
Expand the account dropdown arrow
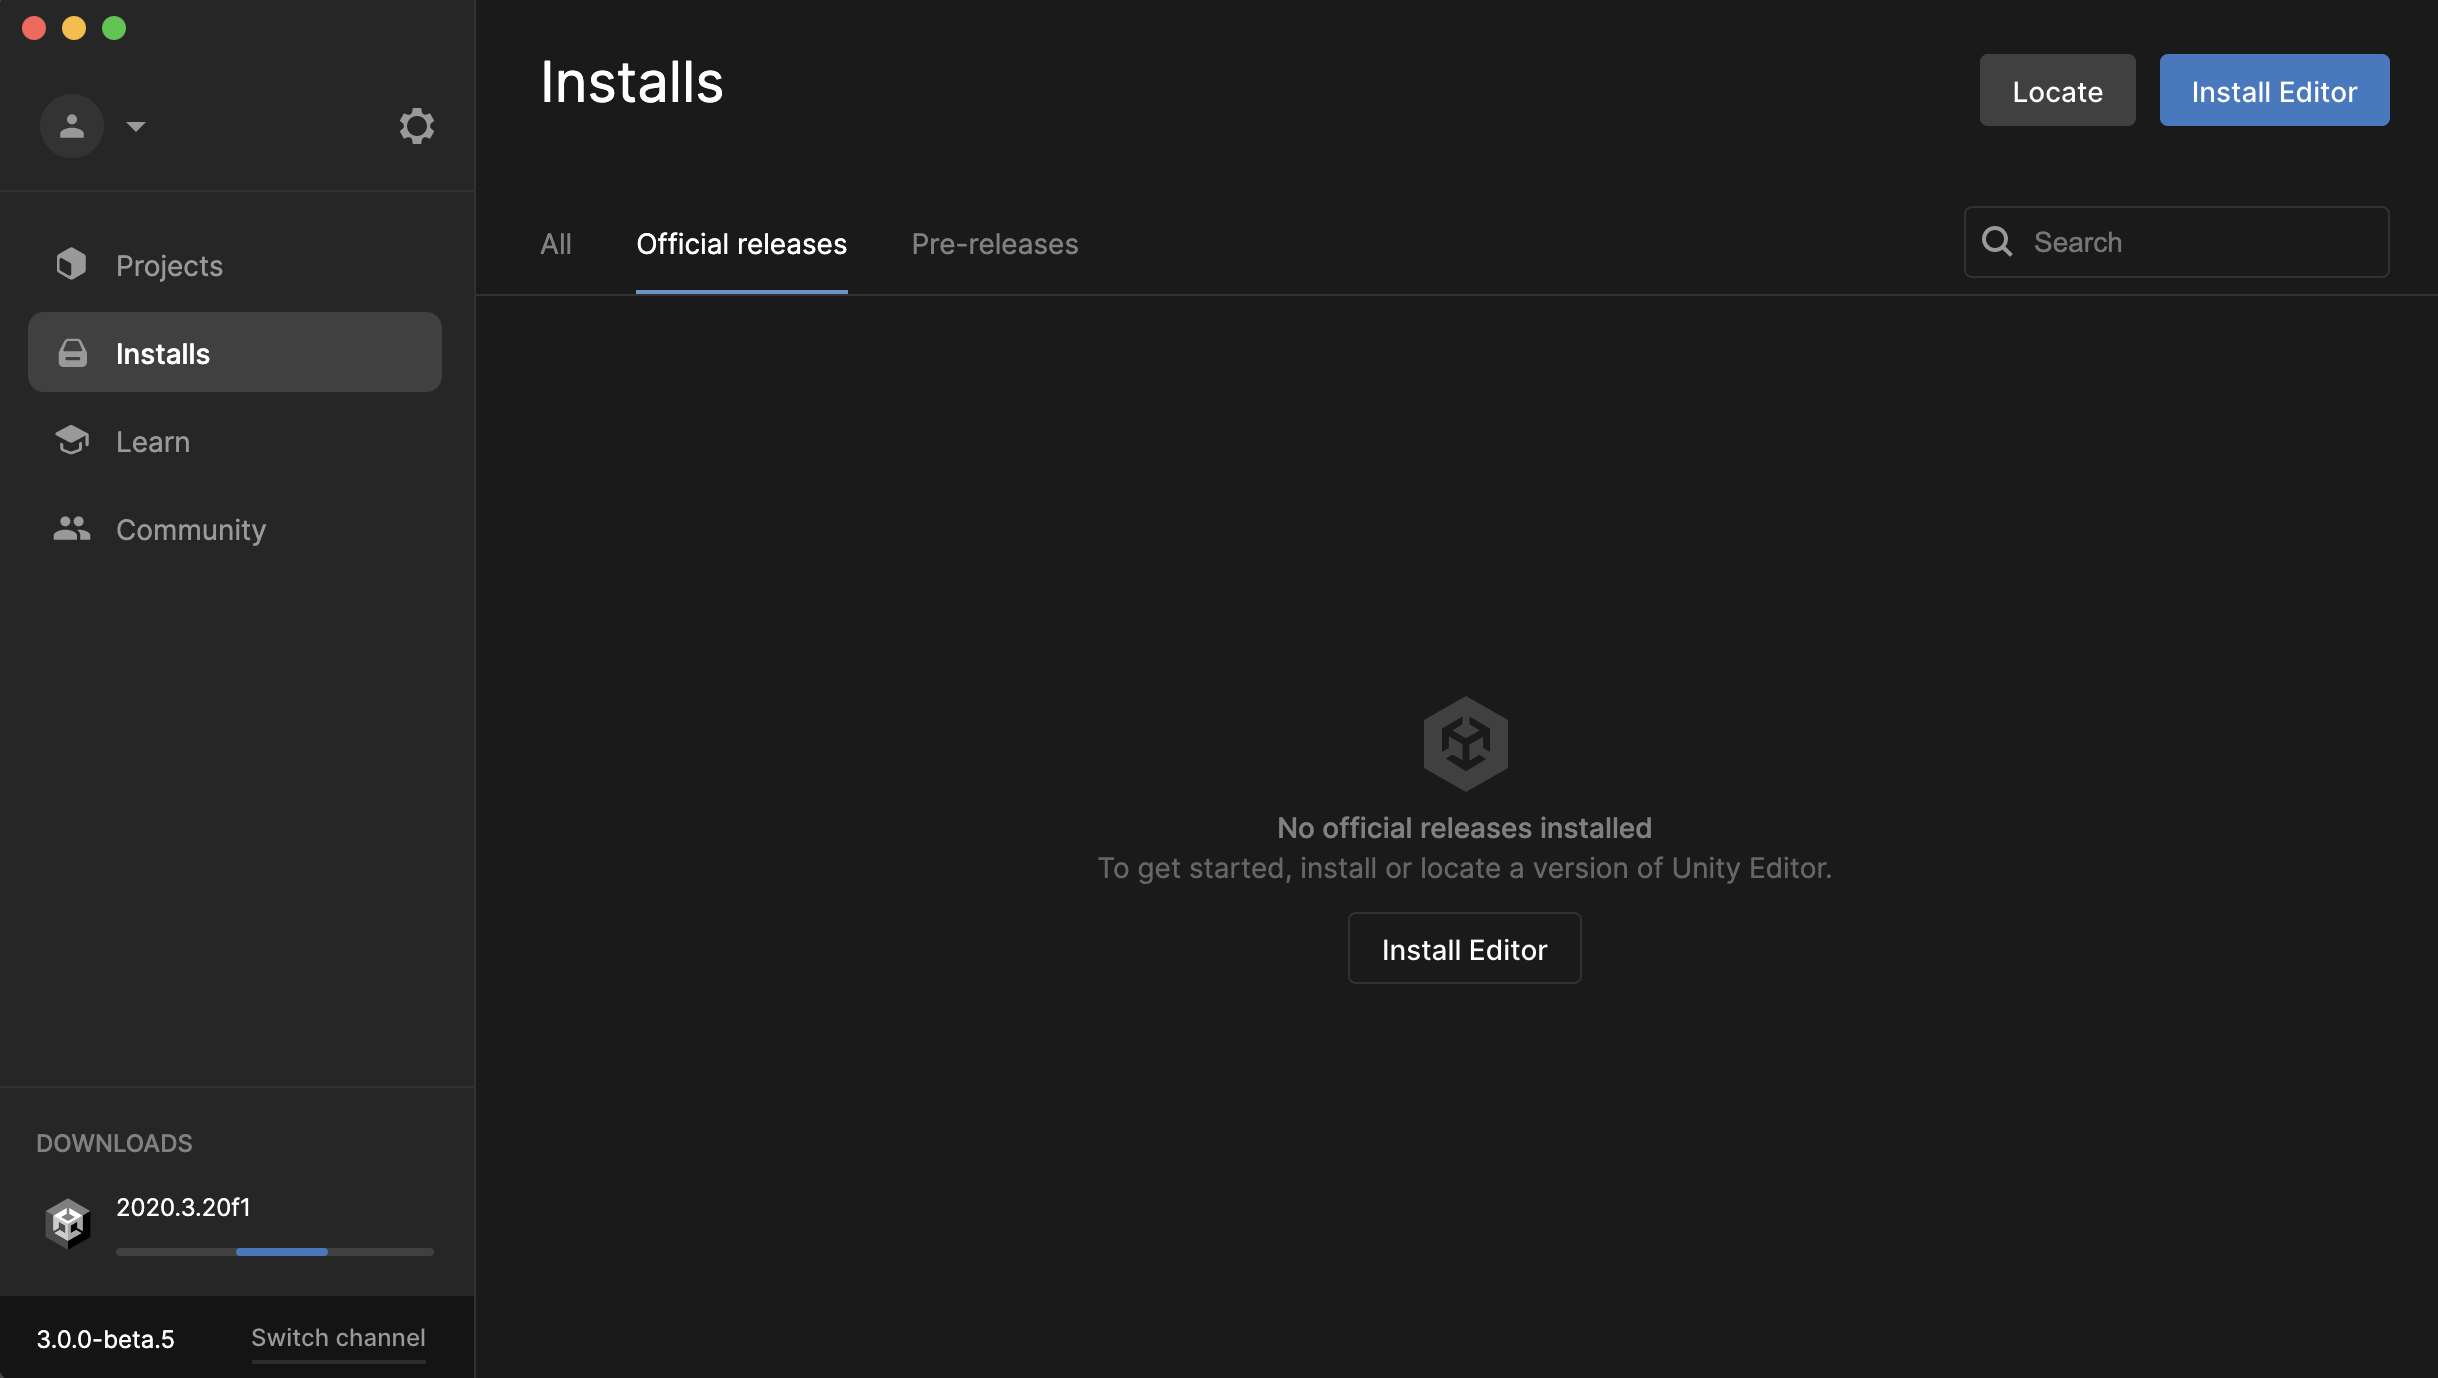point(136,126)
